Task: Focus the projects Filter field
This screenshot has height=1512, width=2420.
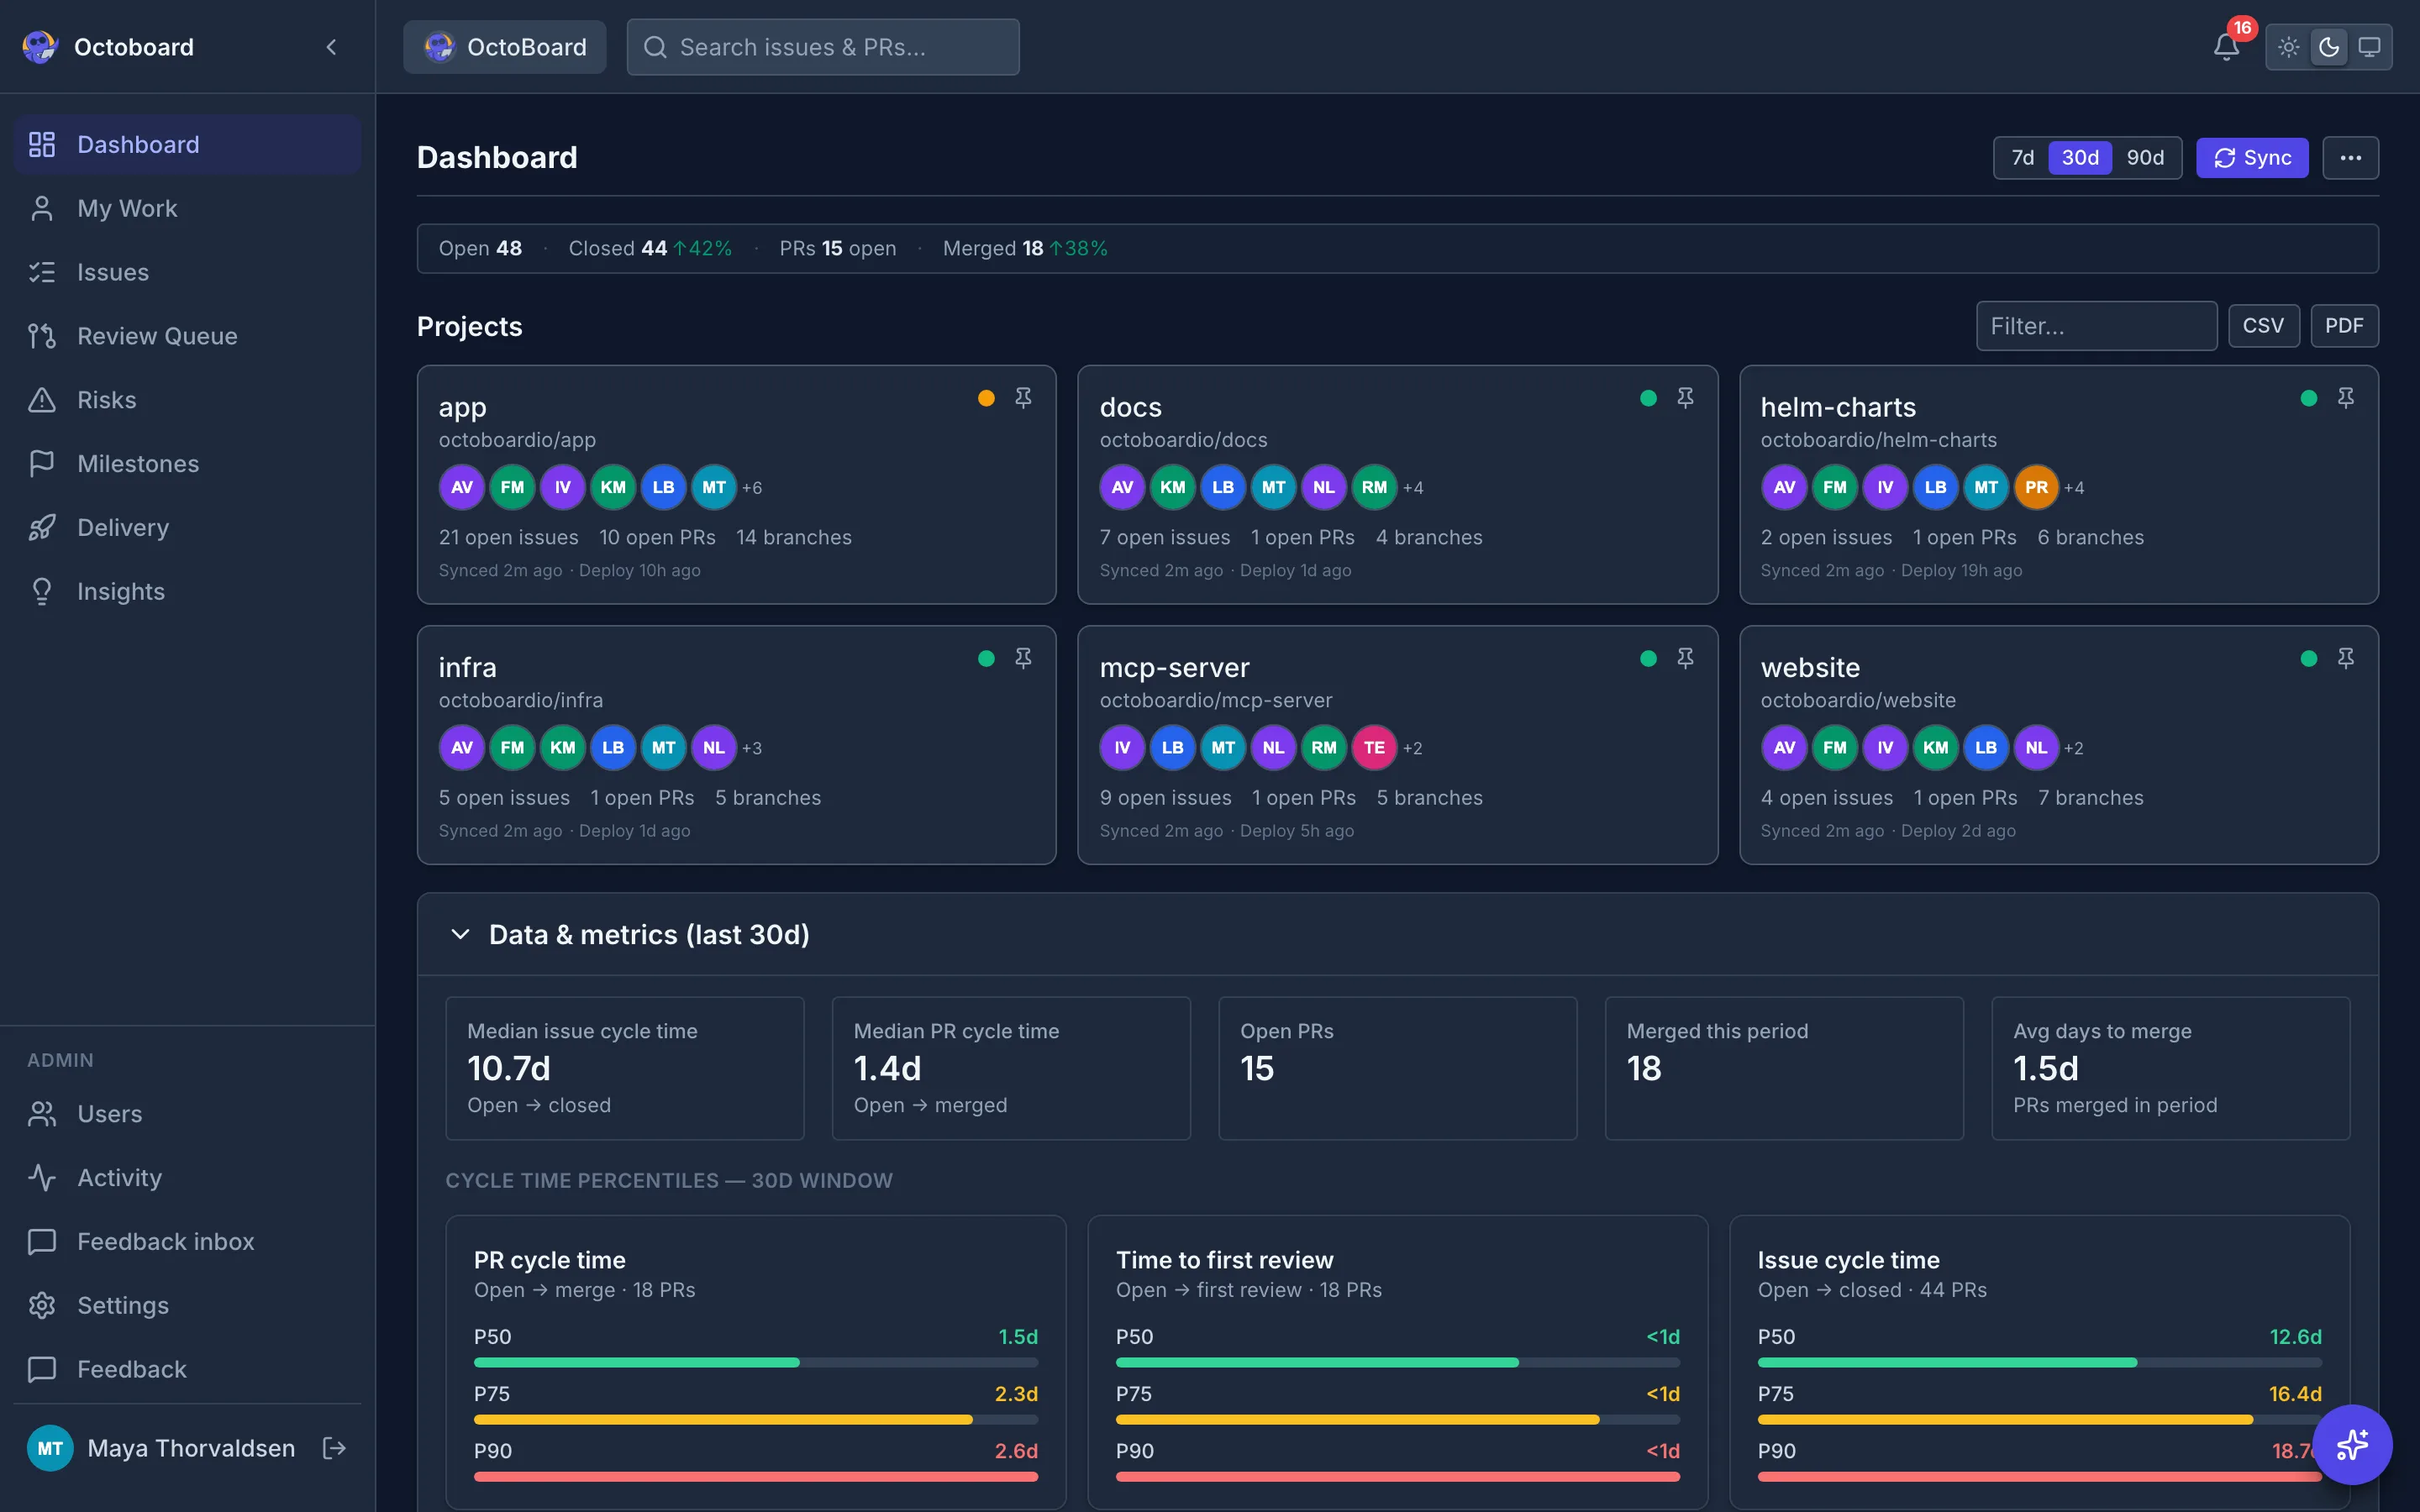Action: (x=2096, y=326)
